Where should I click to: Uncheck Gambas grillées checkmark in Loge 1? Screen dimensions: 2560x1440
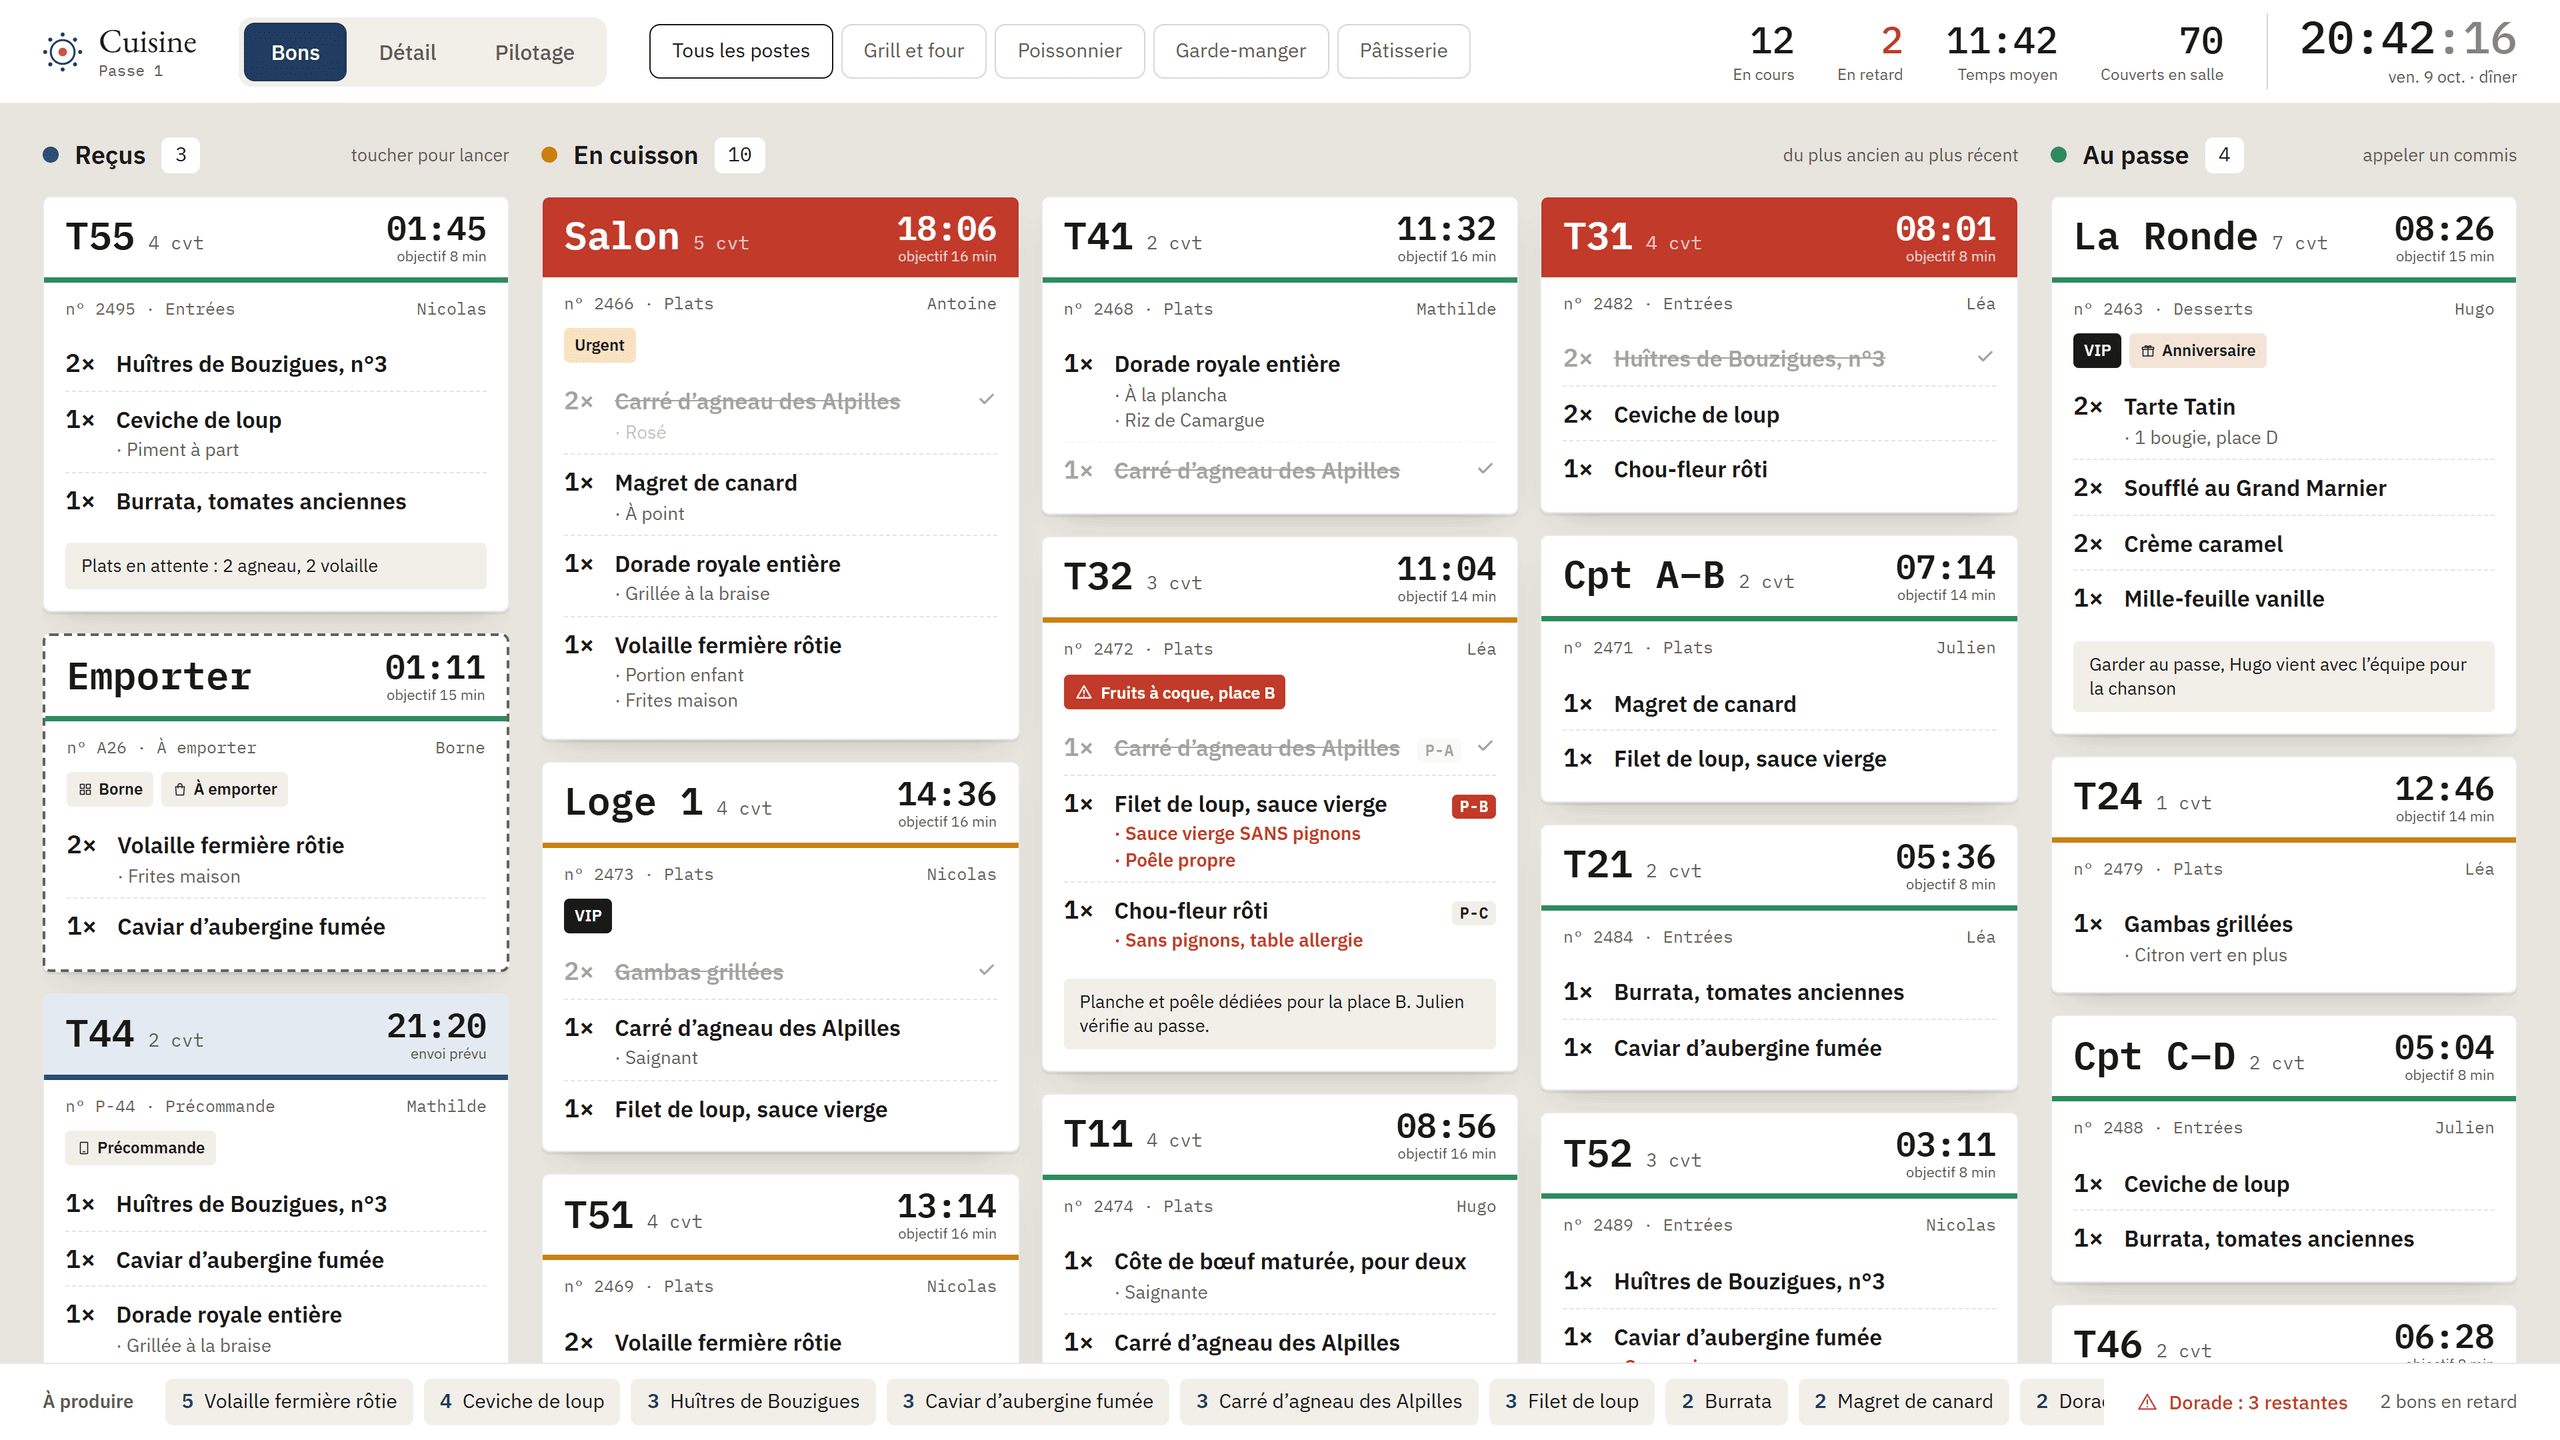click(986, 970)
